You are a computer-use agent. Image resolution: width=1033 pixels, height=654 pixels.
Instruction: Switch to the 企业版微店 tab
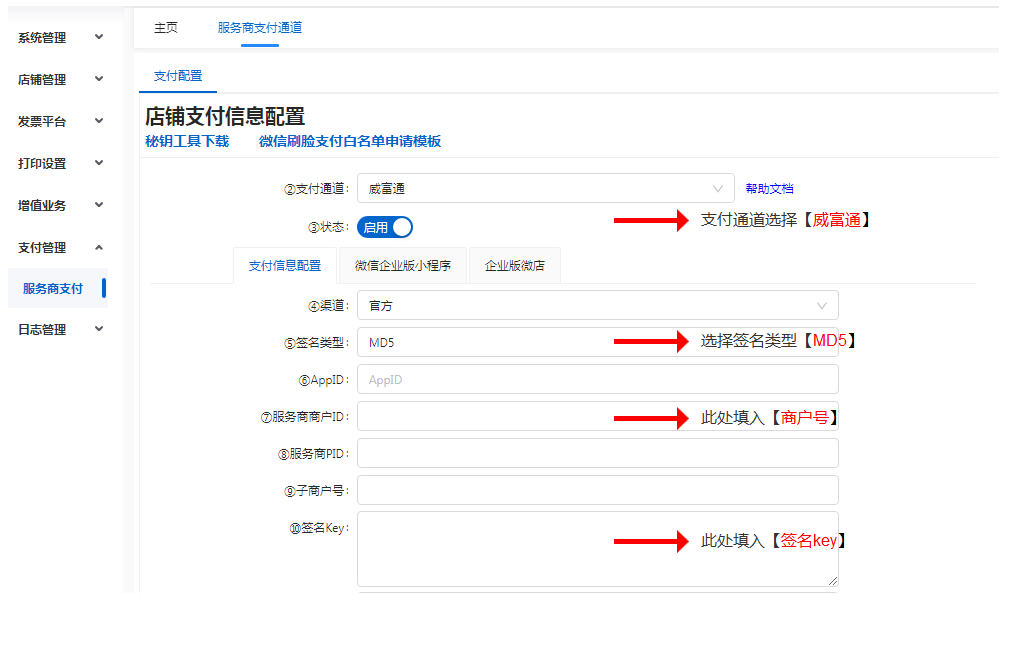point(514,266)
